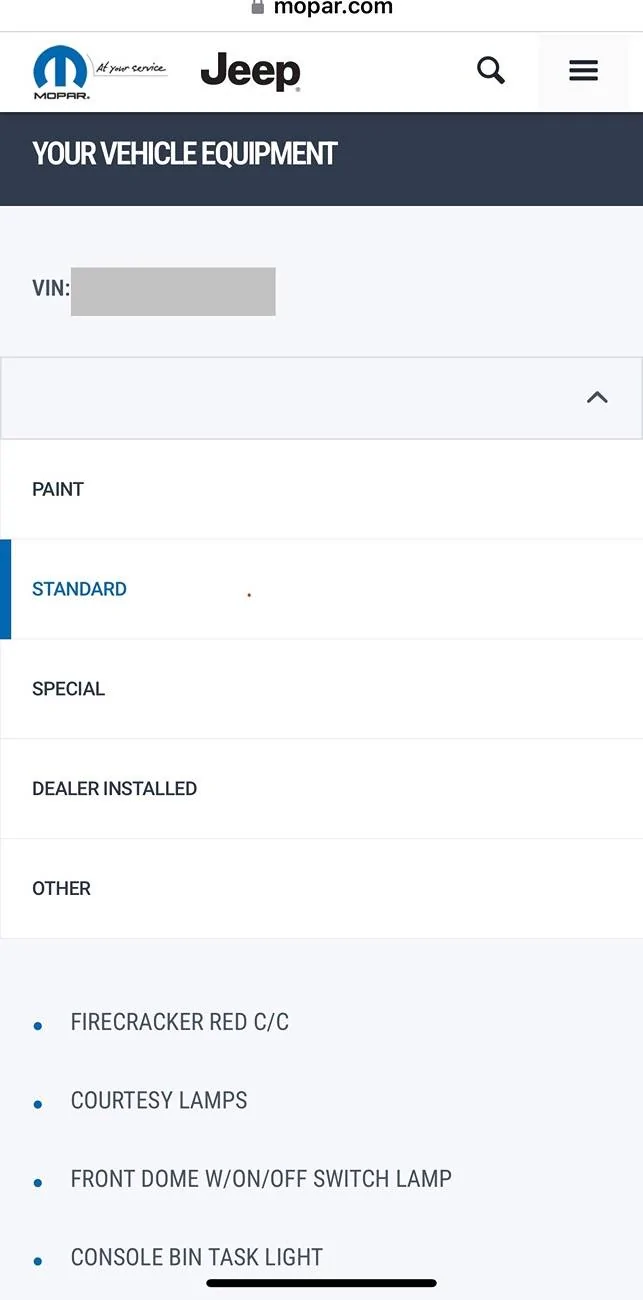643x1300 pixels.
Task: Click the Mopar logo
Action: click(62, 72)
